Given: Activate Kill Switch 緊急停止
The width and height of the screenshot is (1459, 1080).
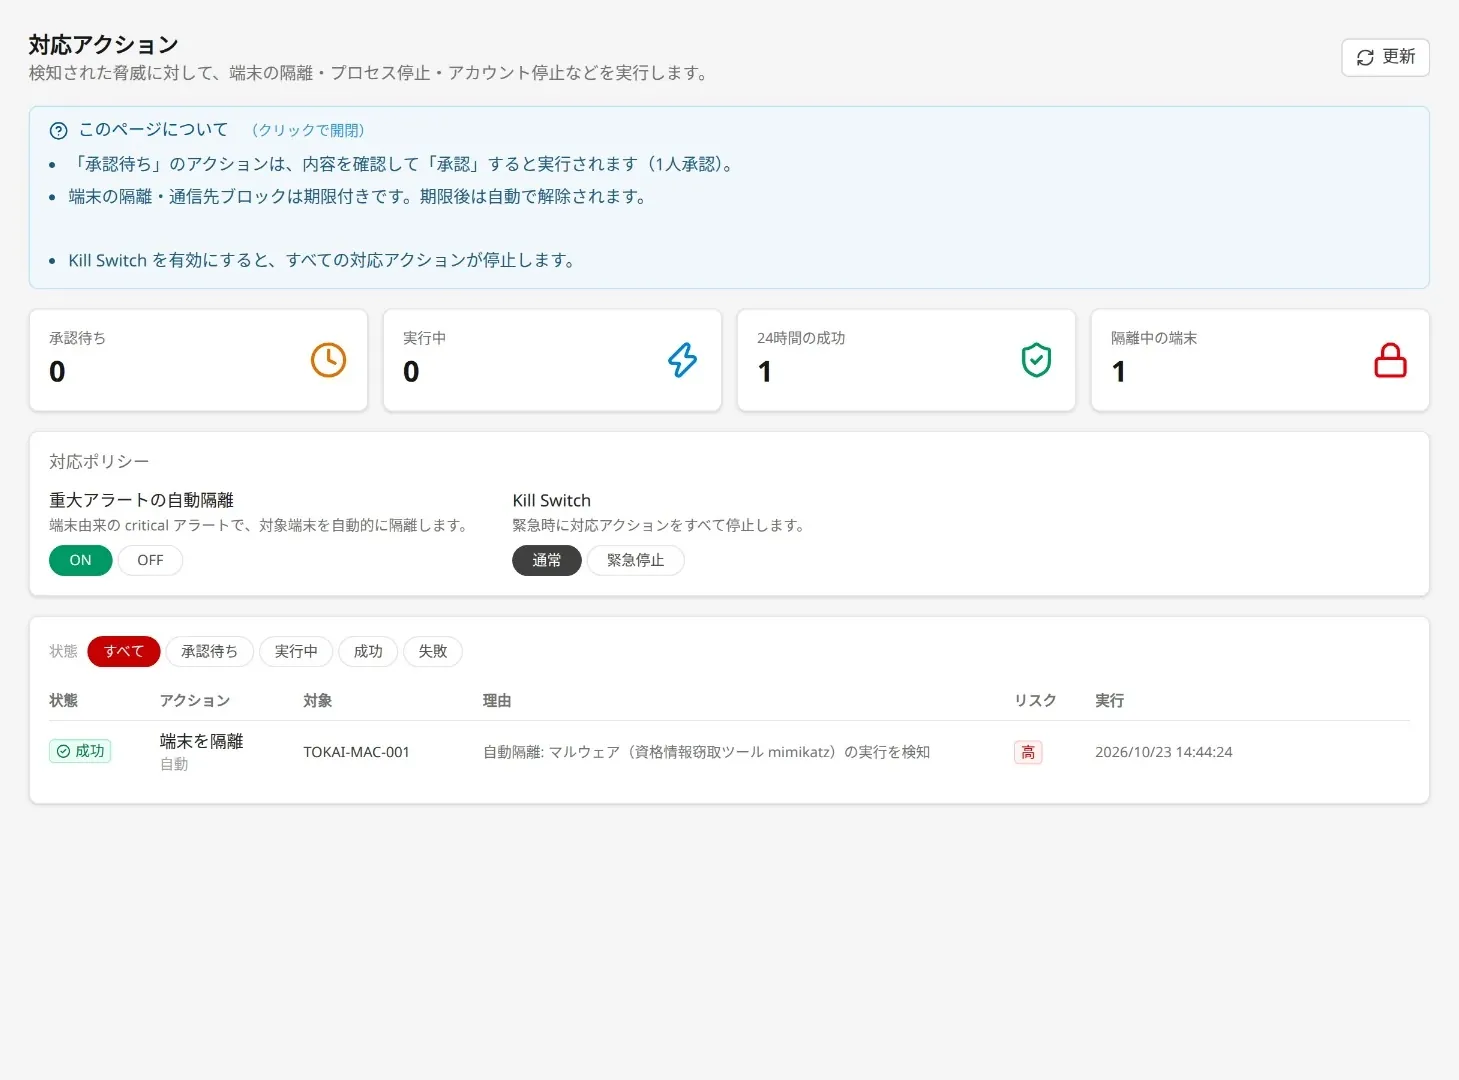Looking at the screenshot, I should pos(635,560).
